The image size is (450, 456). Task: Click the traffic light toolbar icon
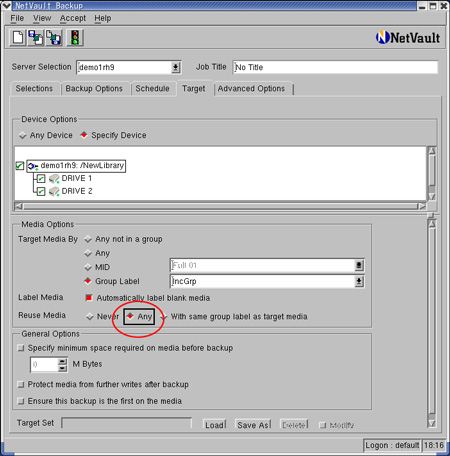(x=75, y=38)
